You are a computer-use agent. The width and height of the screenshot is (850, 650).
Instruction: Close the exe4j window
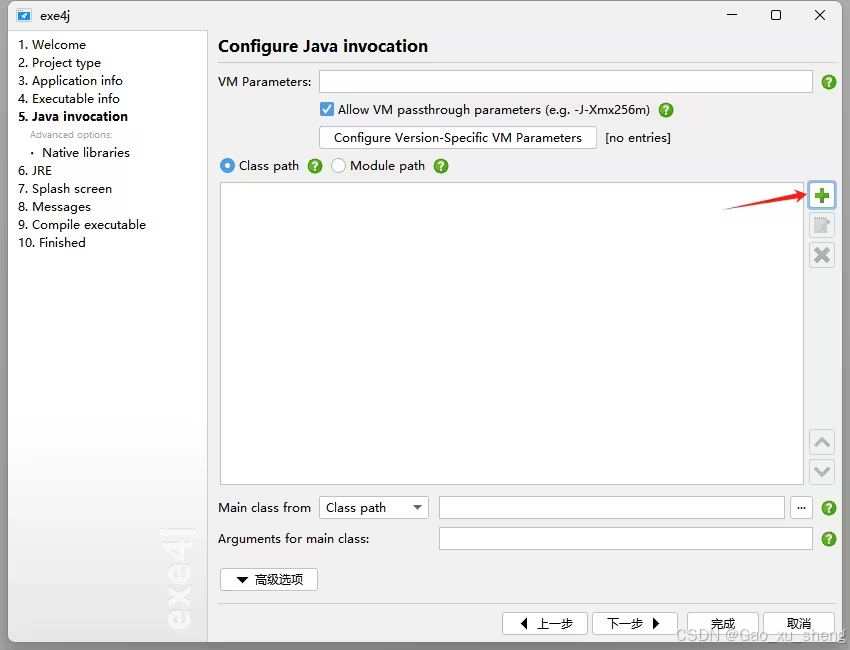(820, 15)
